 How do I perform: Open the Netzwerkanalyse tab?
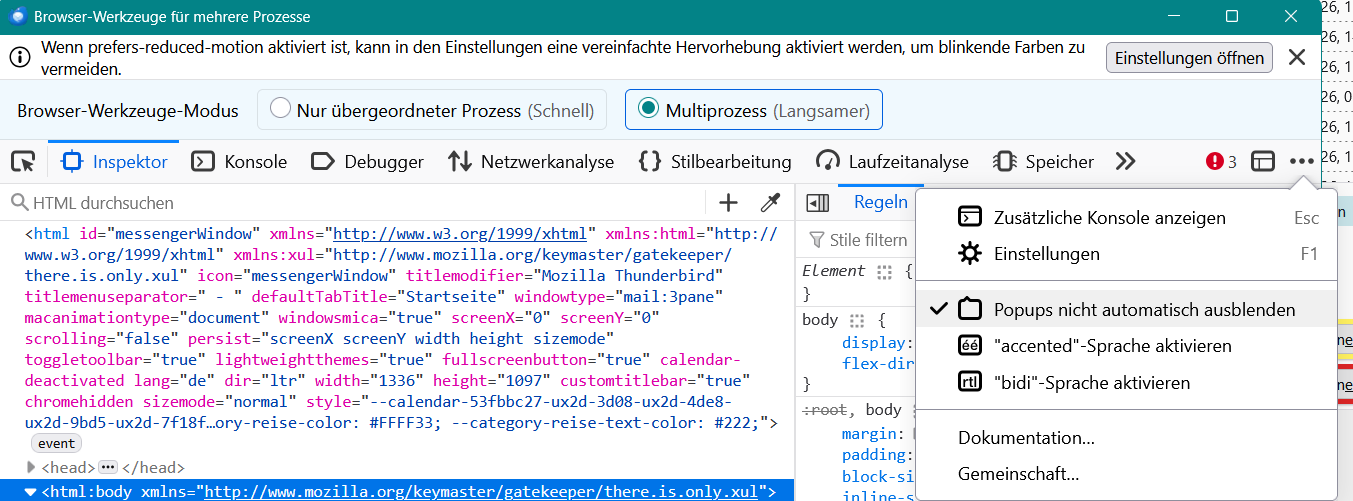532,161
